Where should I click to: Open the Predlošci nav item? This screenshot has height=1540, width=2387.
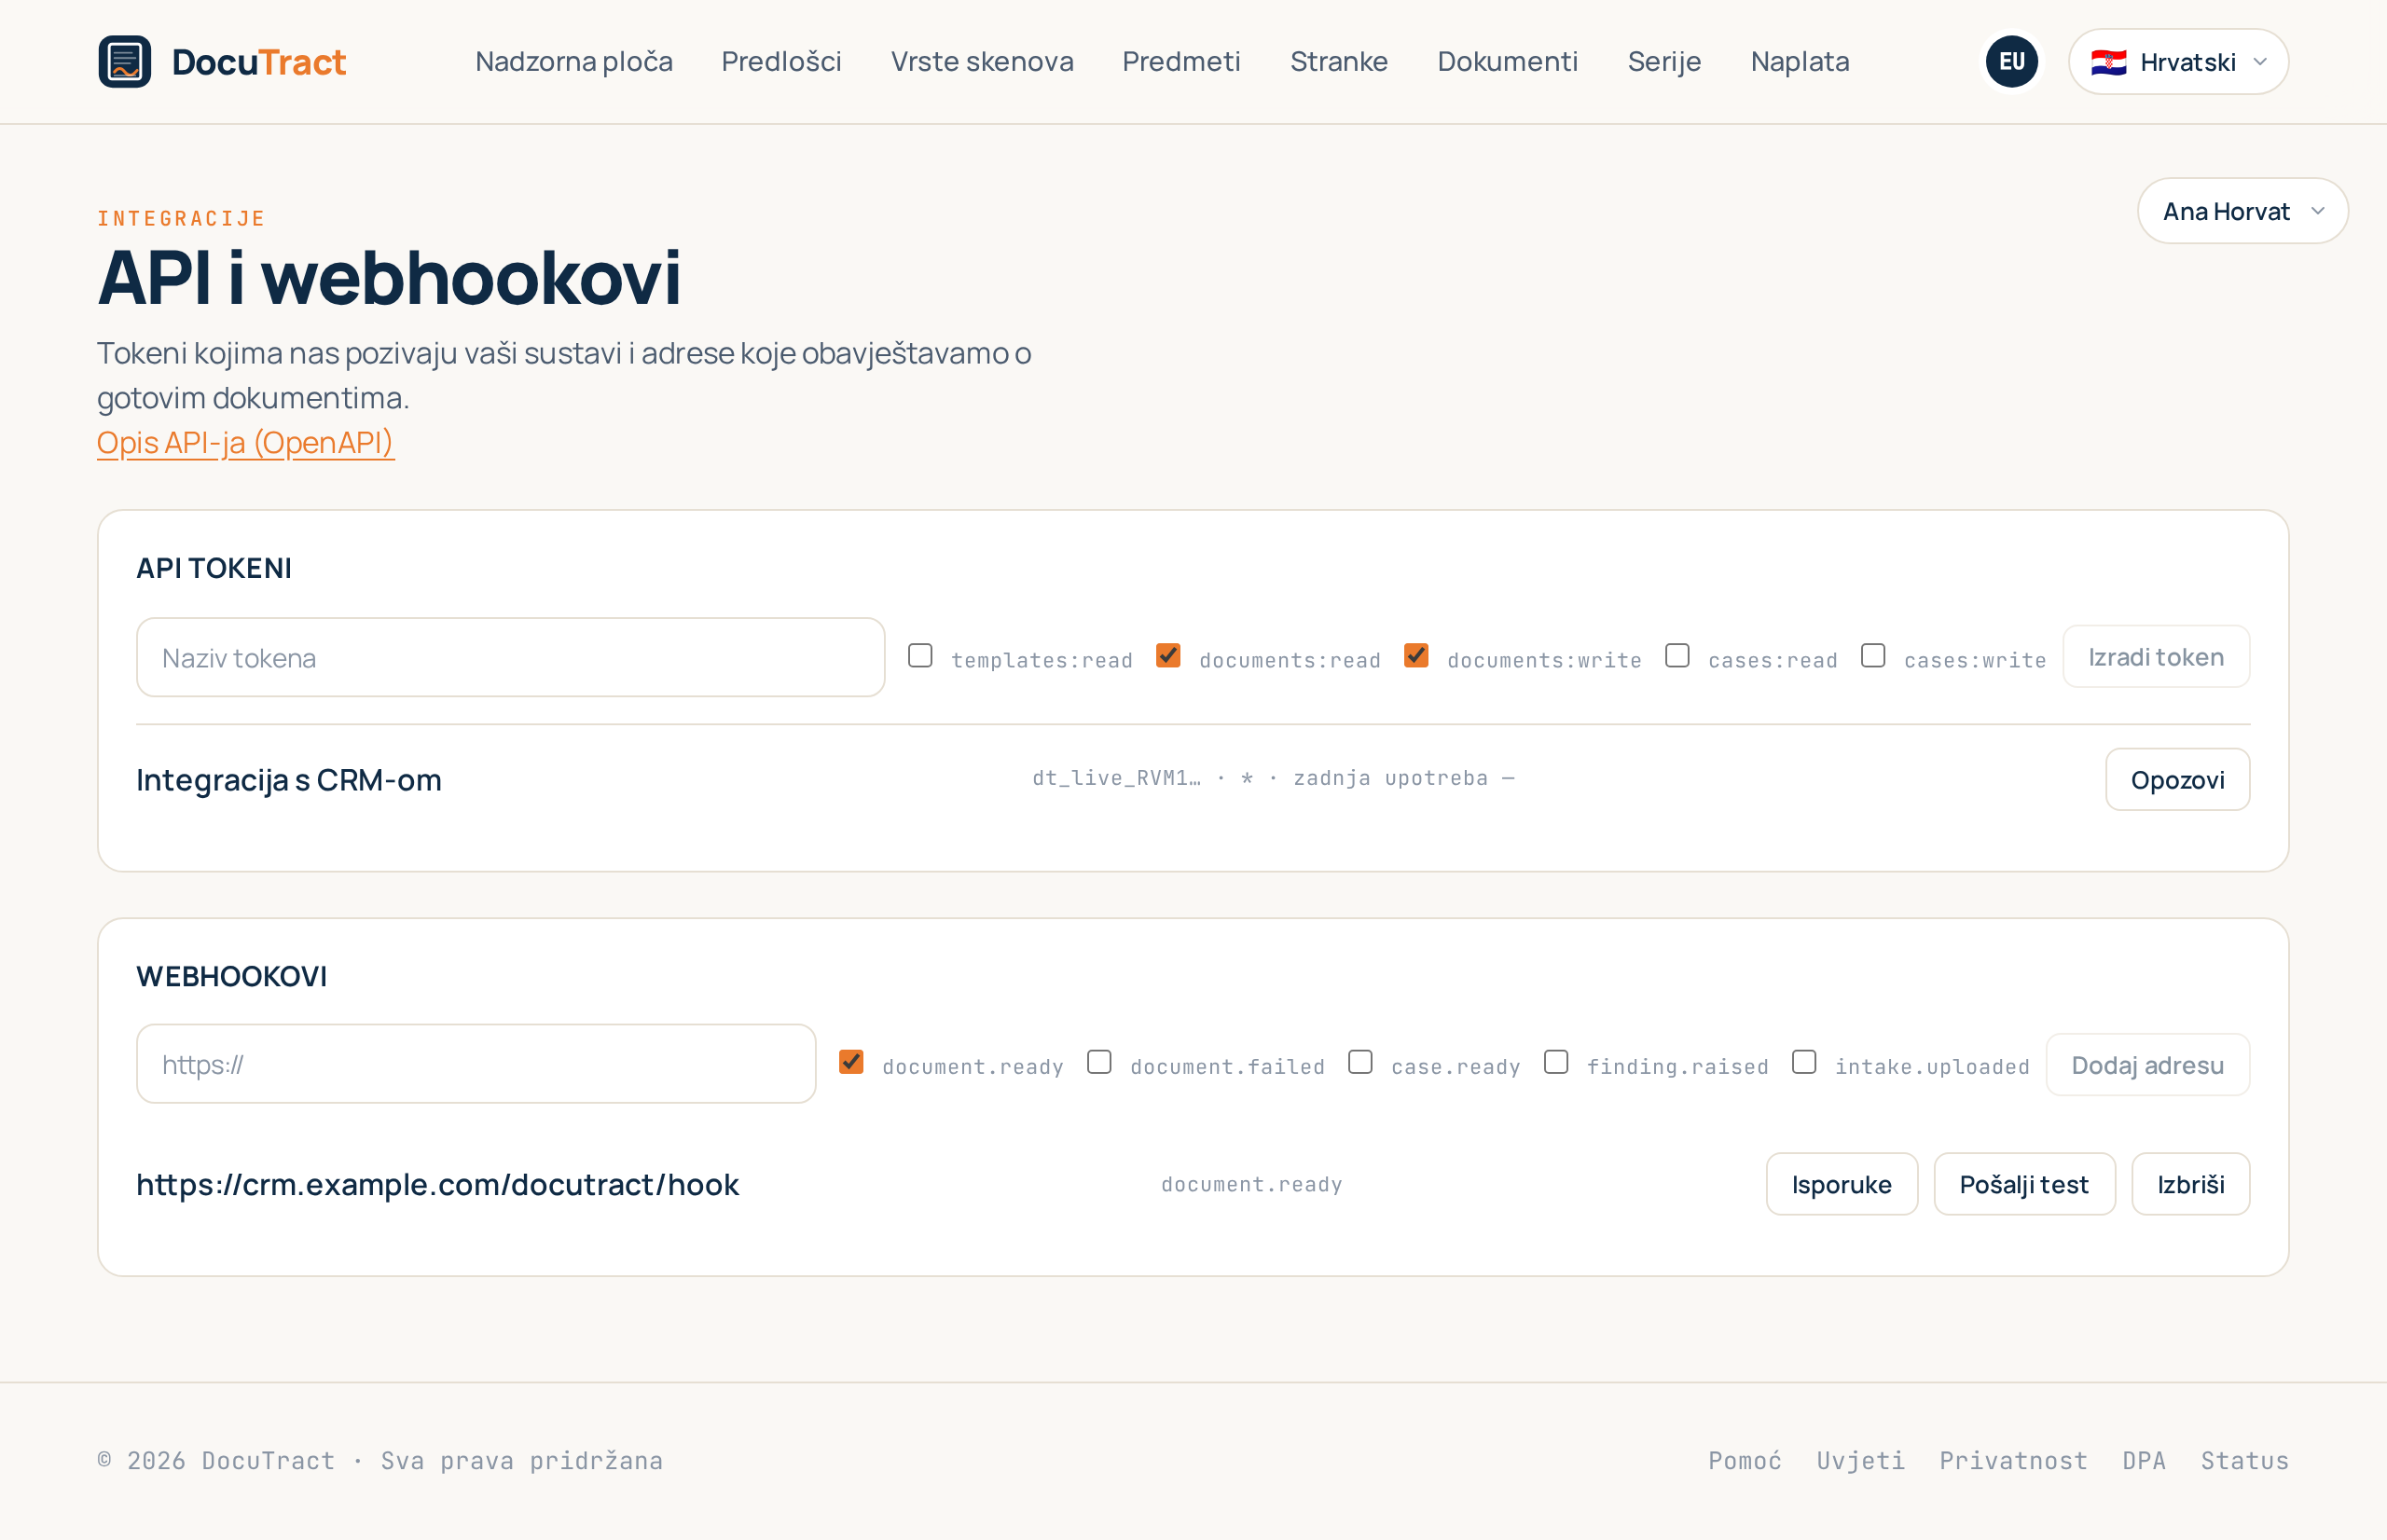pos(781,62)
